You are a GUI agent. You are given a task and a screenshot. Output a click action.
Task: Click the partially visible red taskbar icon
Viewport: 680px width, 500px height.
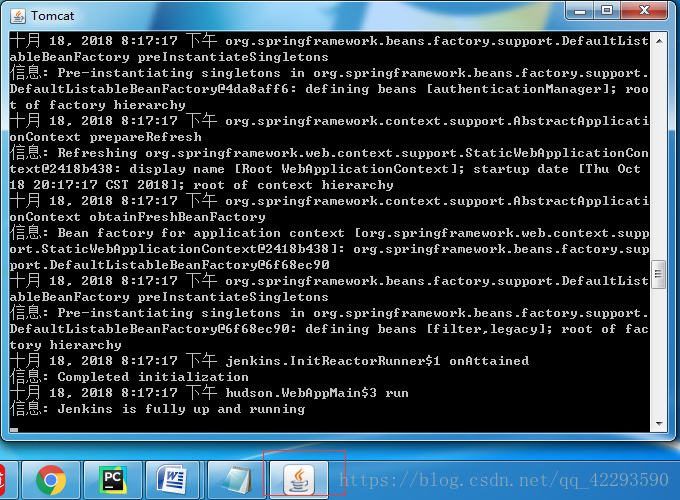pyautogui.click(x=4, y=480)
